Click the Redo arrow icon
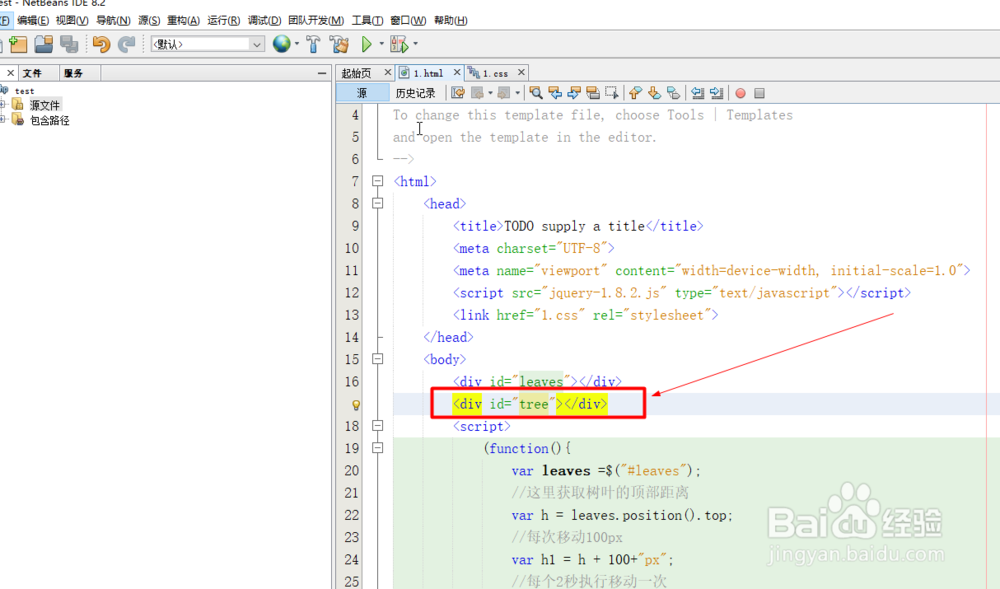Image resolution: width=1000 pixels, height=589 pixels. point(126,44)
